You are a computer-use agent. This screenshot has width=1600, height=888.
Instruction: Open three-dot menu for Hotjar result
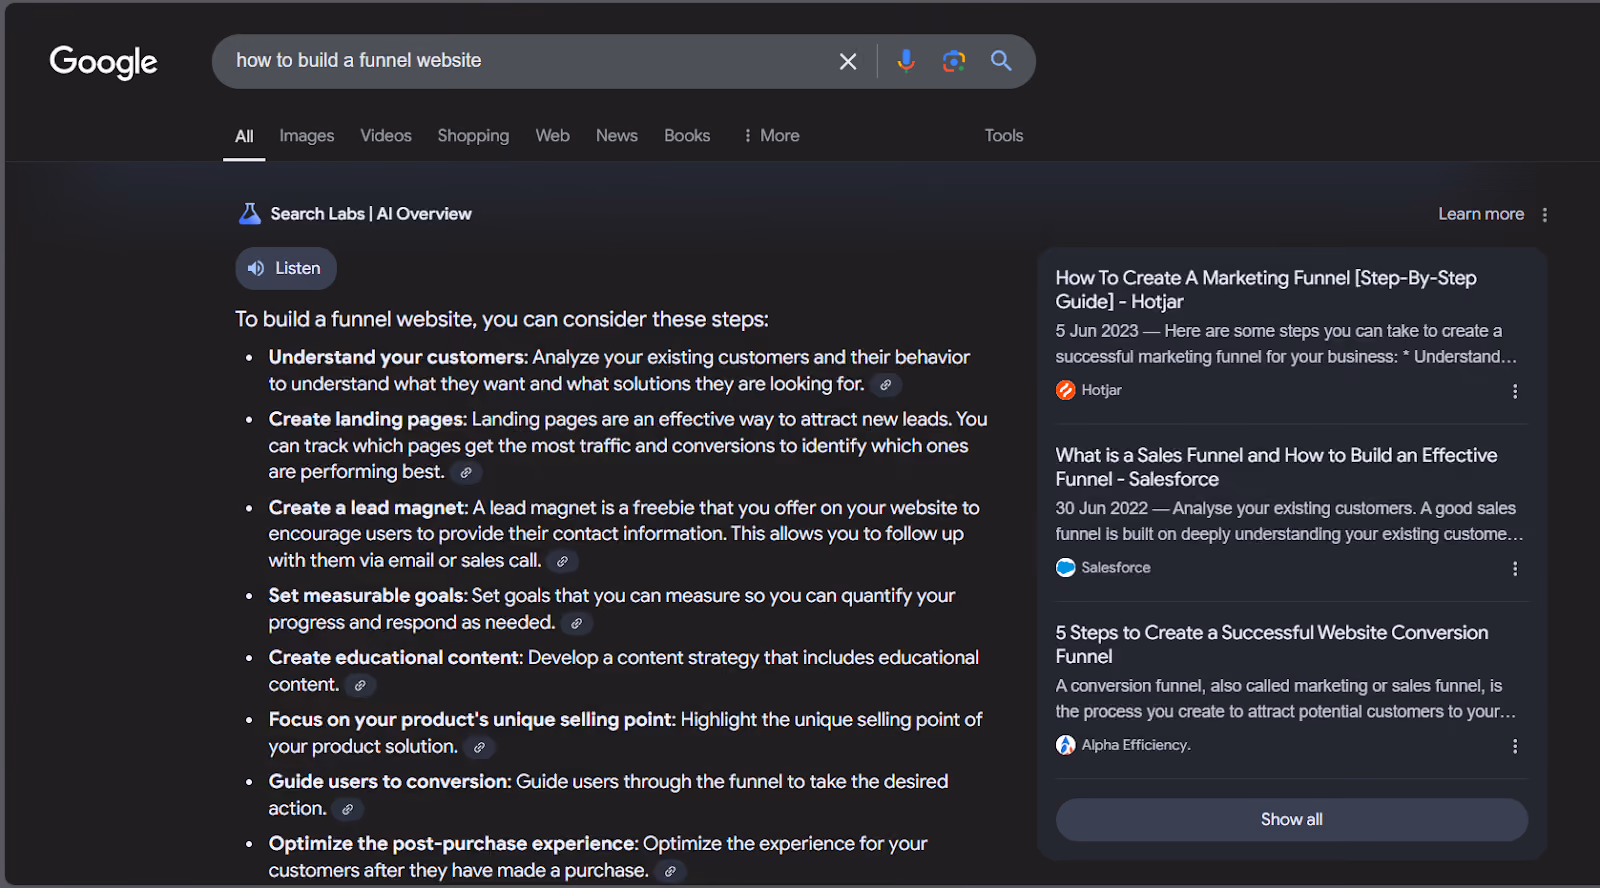(x=1515, y=391)
